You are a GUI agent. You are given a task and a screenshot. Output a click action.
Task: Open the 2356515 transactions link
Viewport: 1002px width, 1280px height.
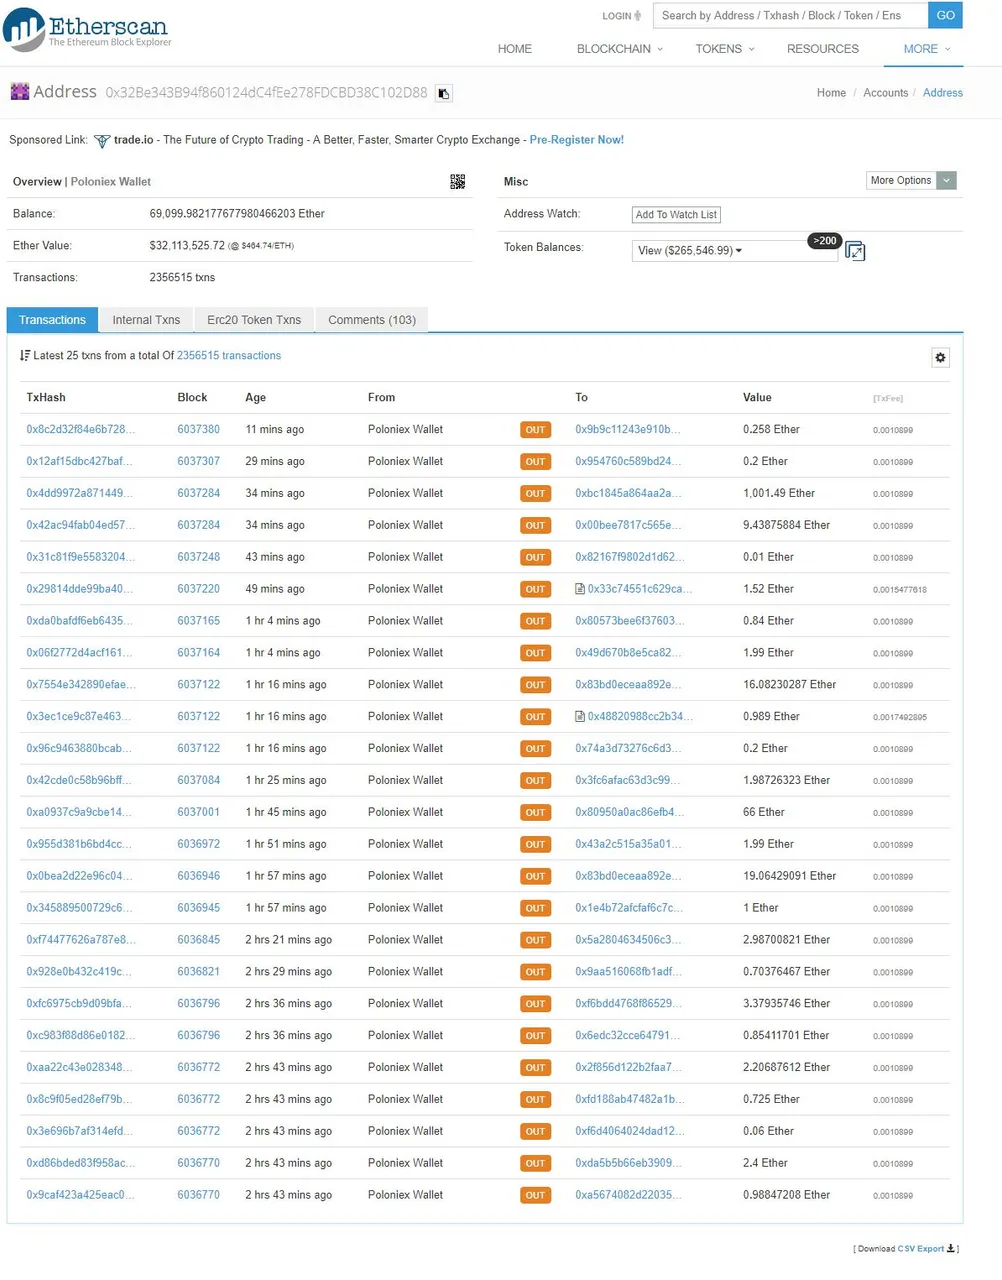click(x=229, y=356)
